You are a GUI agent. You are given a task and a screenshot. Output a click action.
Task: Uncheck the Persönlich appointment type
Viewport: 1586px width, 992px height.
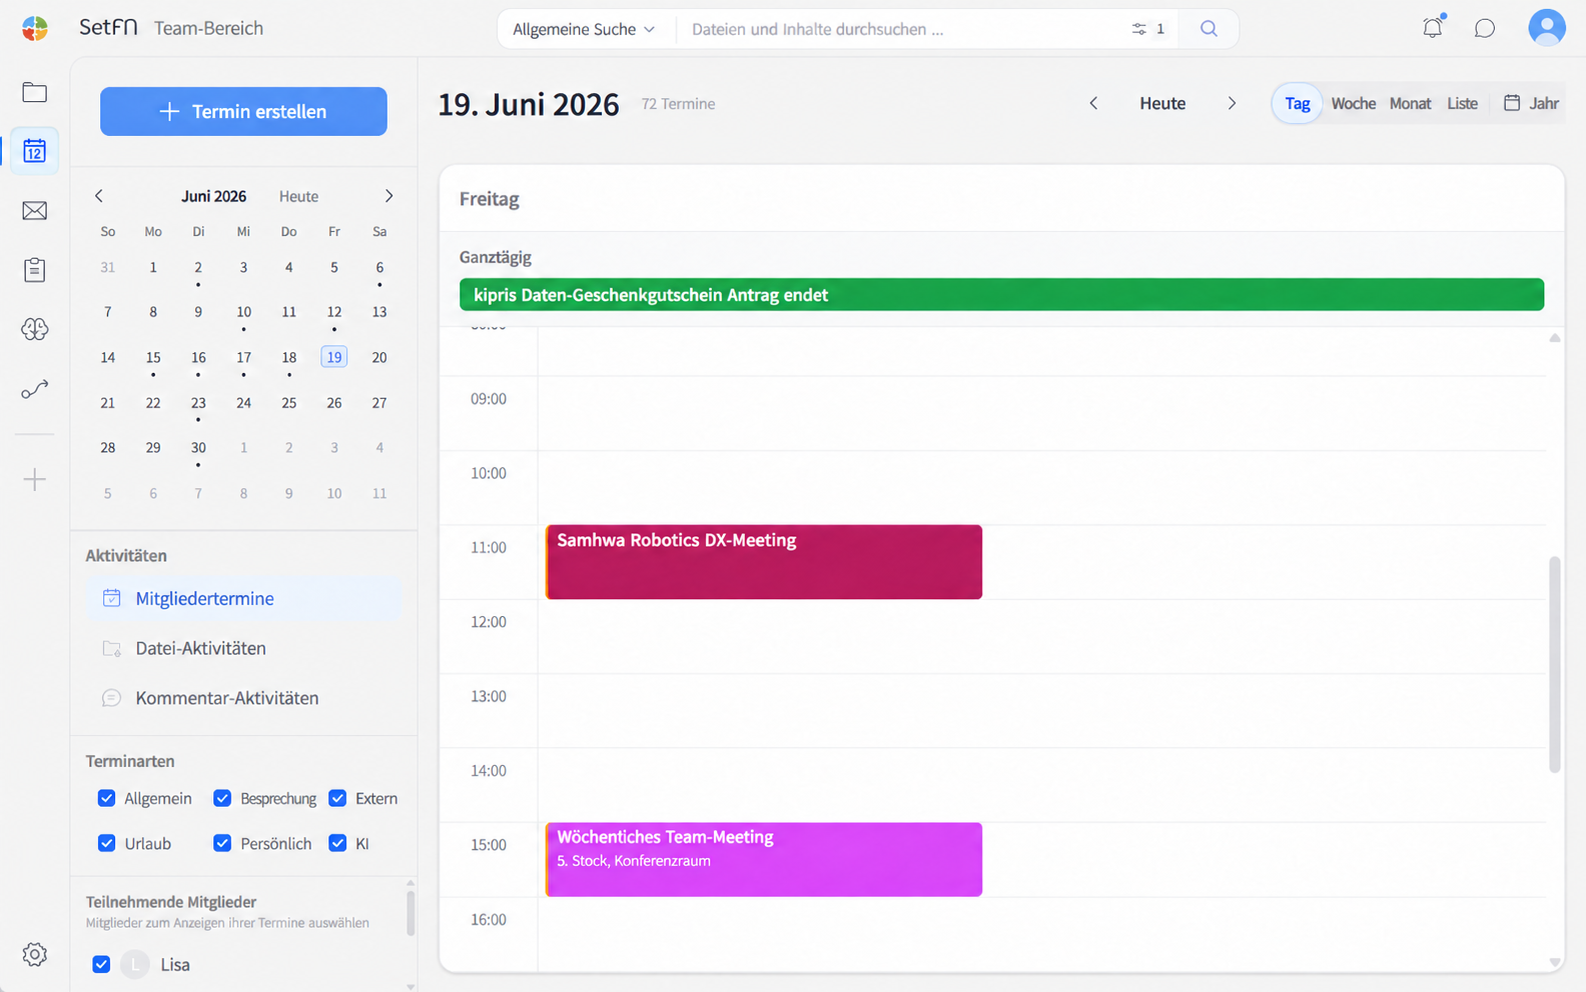pyautogui.click(x=222, y=843)
